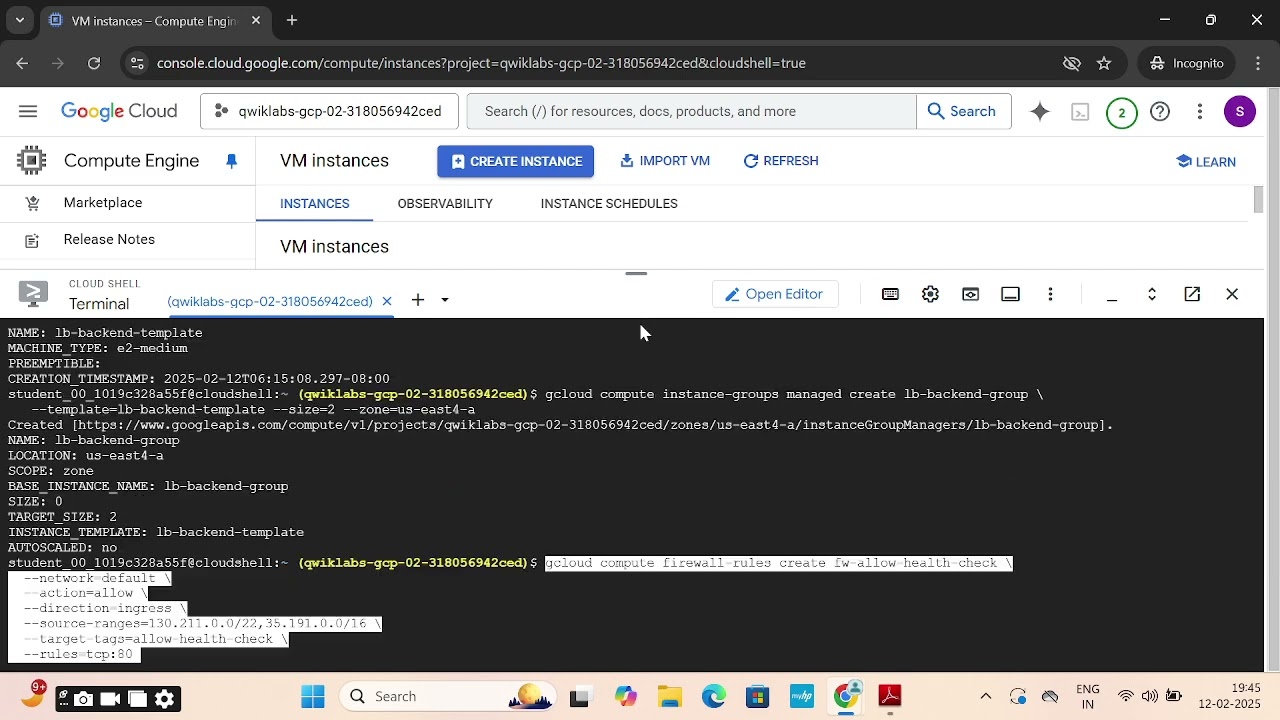Open the account avatar labeled S

pos(1240,111)
